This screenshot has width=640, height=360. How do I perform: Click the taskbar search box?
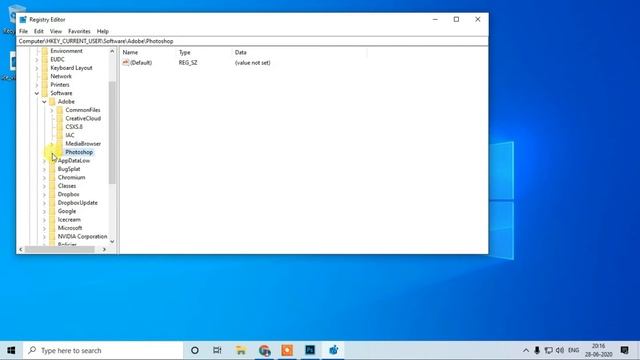(102, 350)
